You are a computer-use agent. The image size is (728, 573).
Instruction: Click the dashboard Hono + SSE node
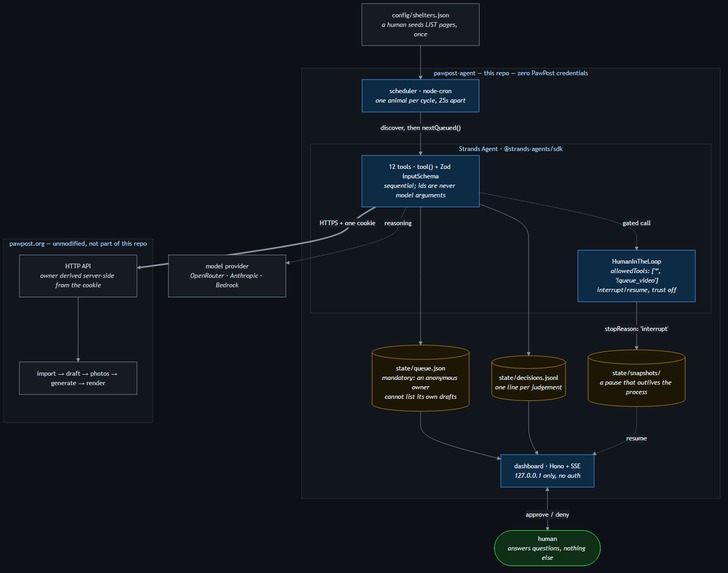pos(547,471)
